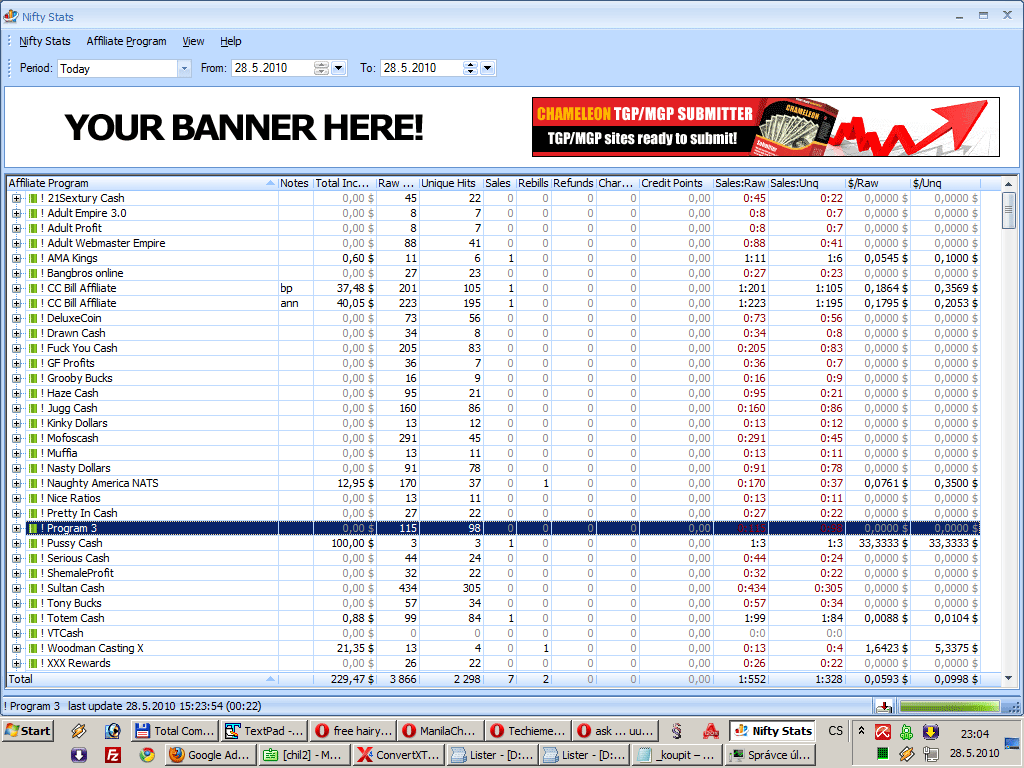This screenshot has height=768, width=1024.
Task: Click the green status icon of DeluxeCoin
Action: (x=33, y=319)
